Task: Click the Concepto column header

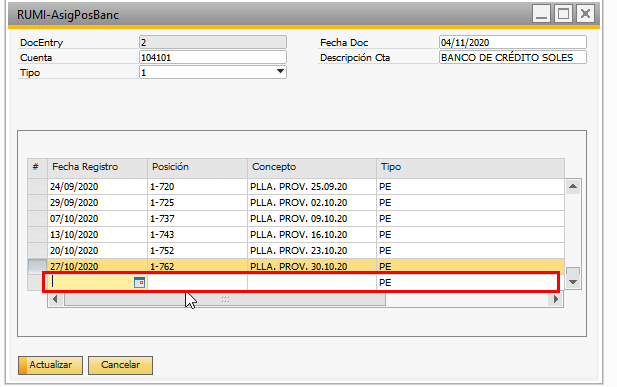Action: 312,167
